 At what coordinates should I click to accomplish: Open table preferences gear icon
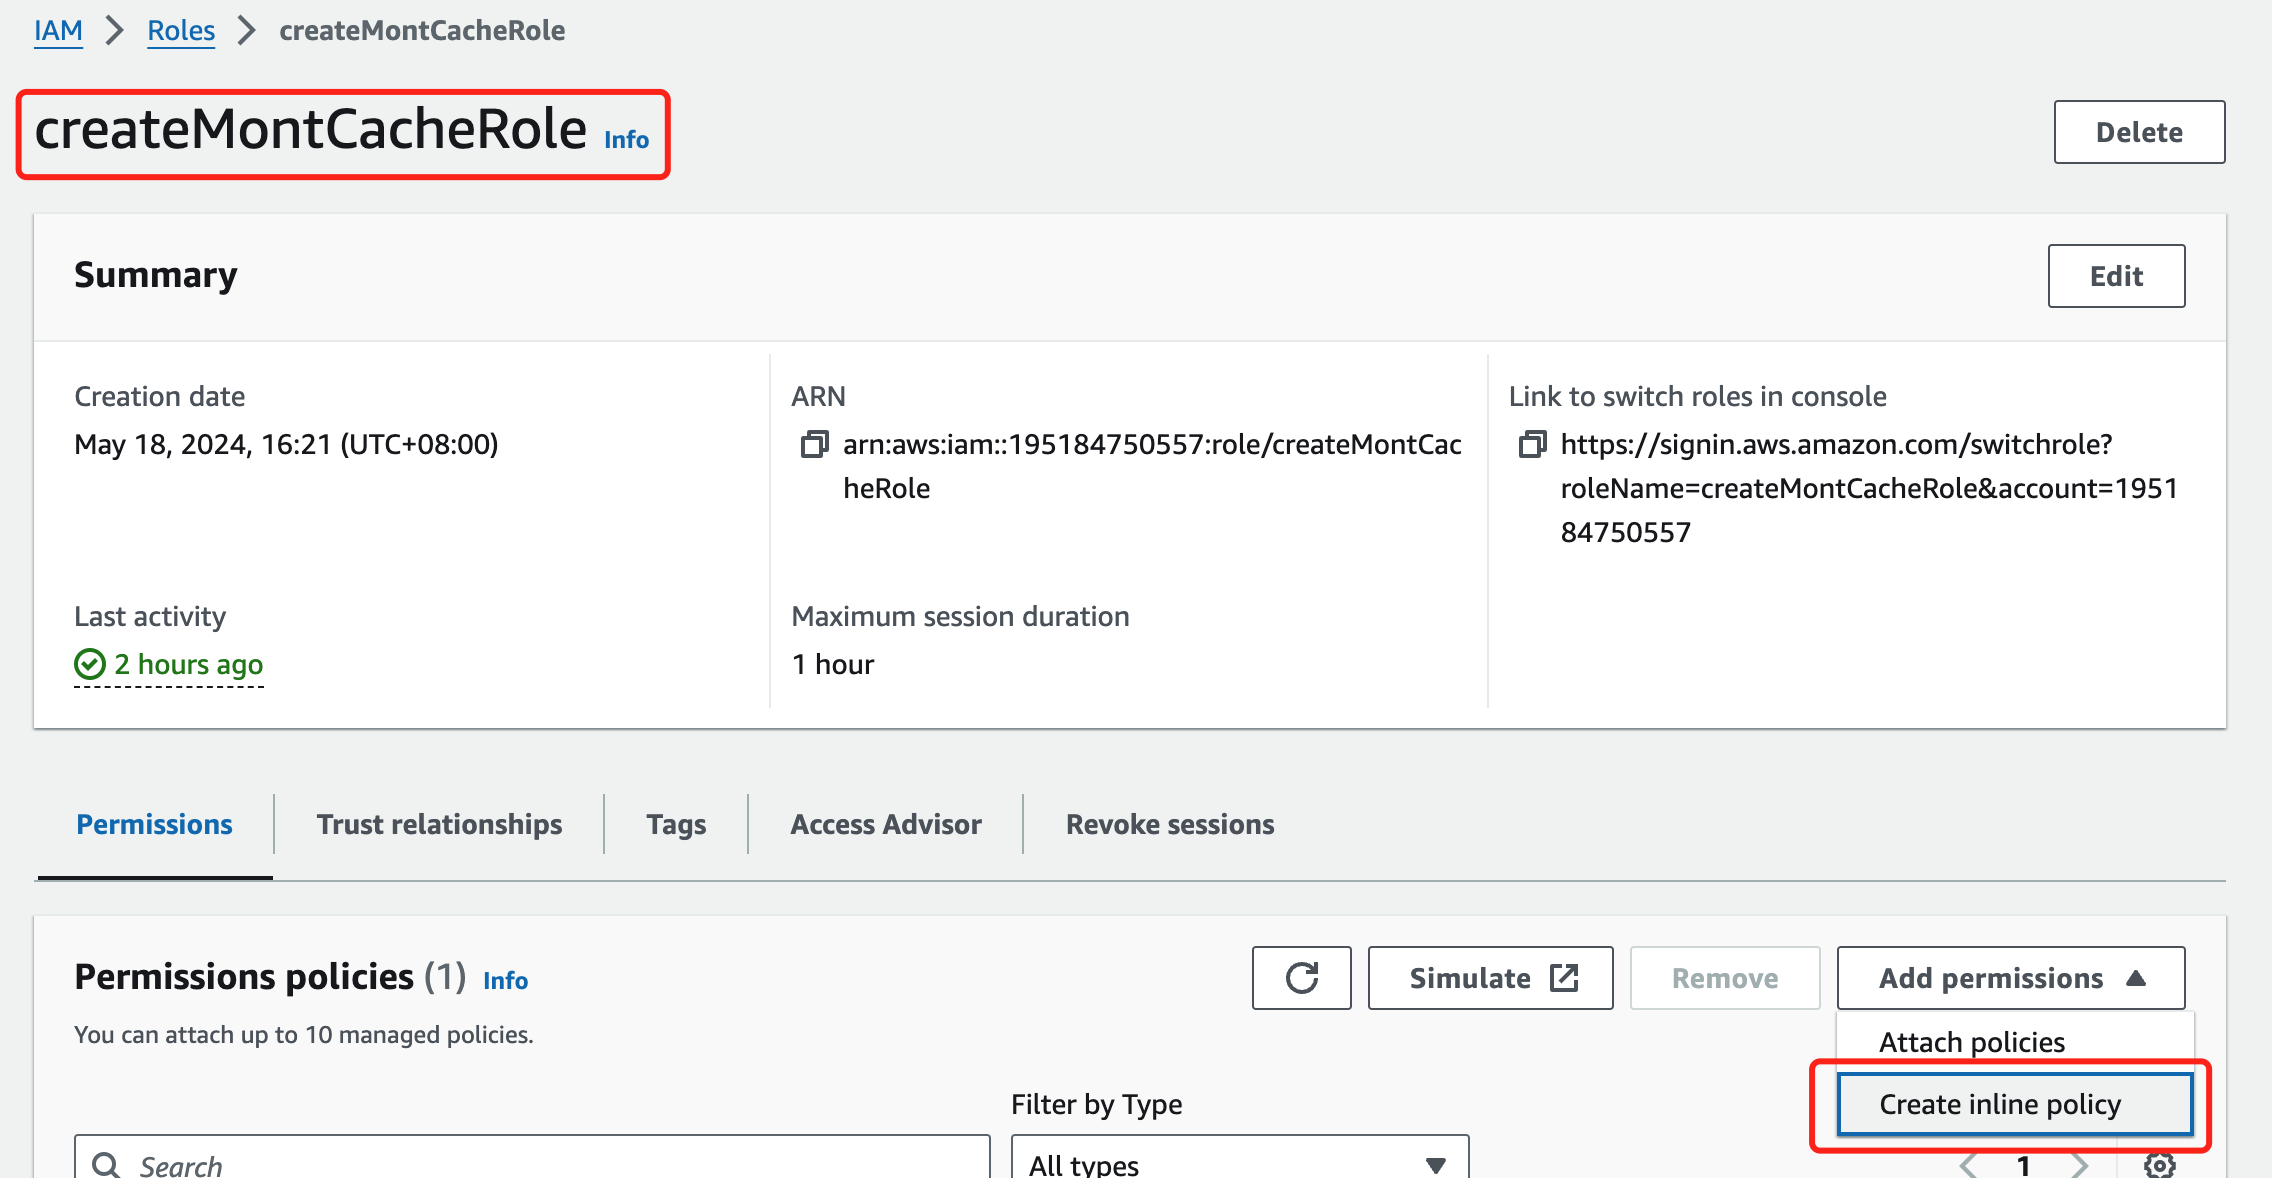tap(2160, 1165)
